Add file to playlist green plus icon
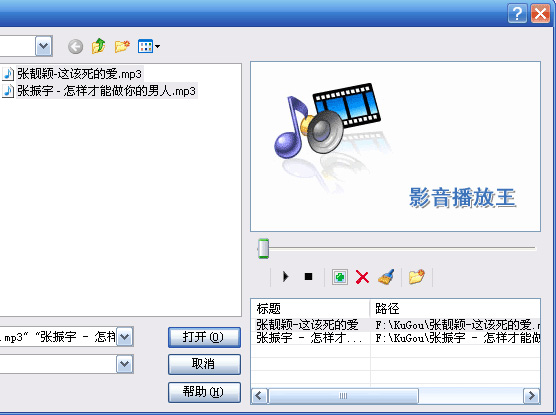The image size is (556, 415). click(x=340, y=277)
